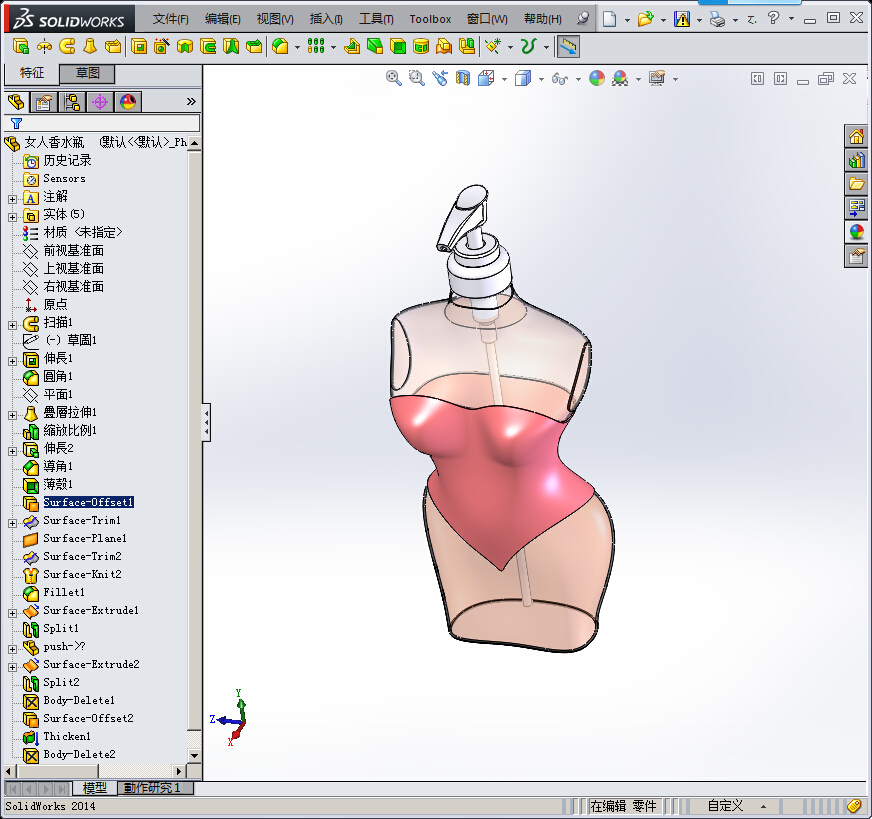Toggle the Instant3D icon
872x819 pixels.
[568, 47]
